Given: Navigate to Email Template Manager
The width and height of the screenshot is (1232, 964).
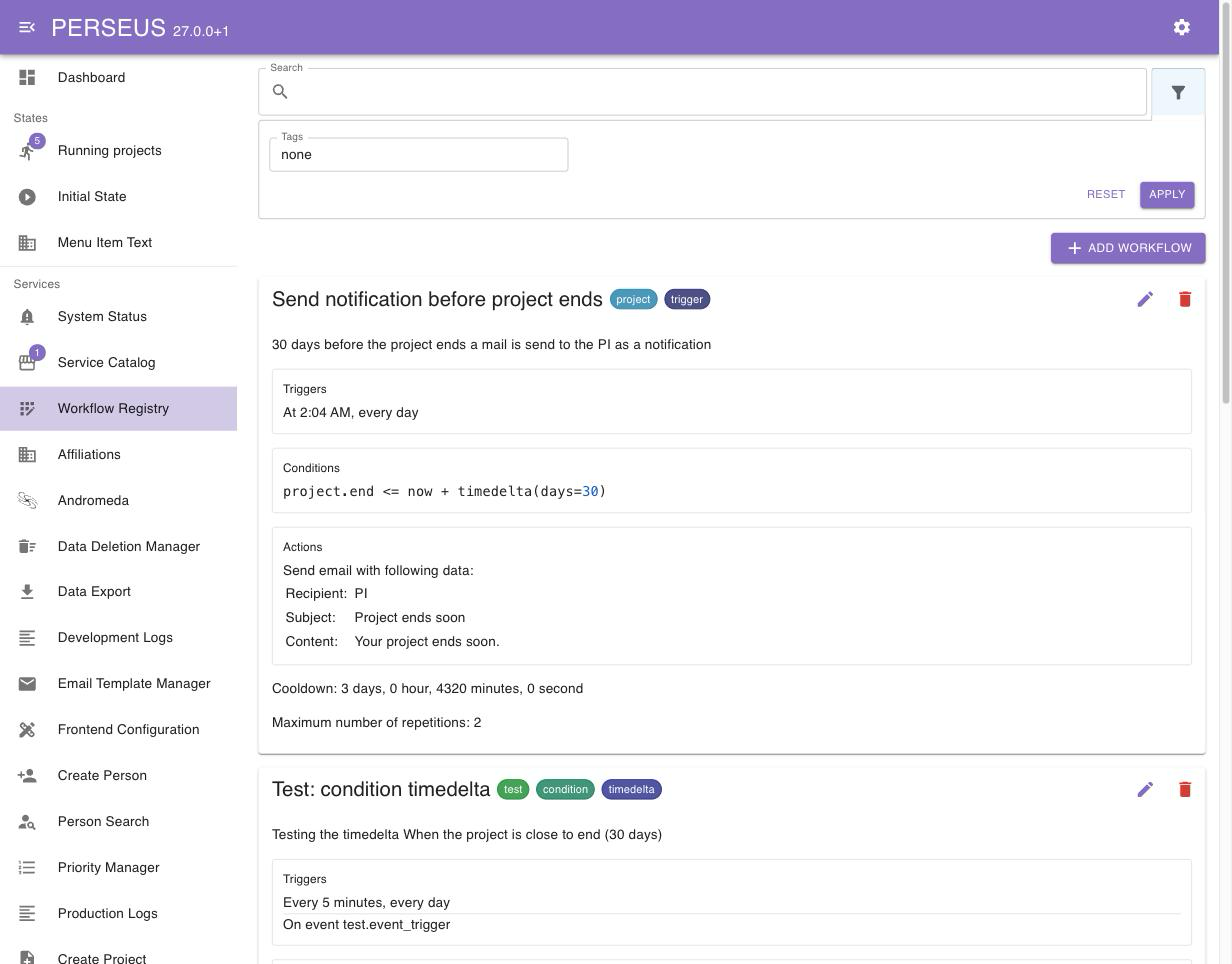Looking at the screenshot, I should 118,684.
